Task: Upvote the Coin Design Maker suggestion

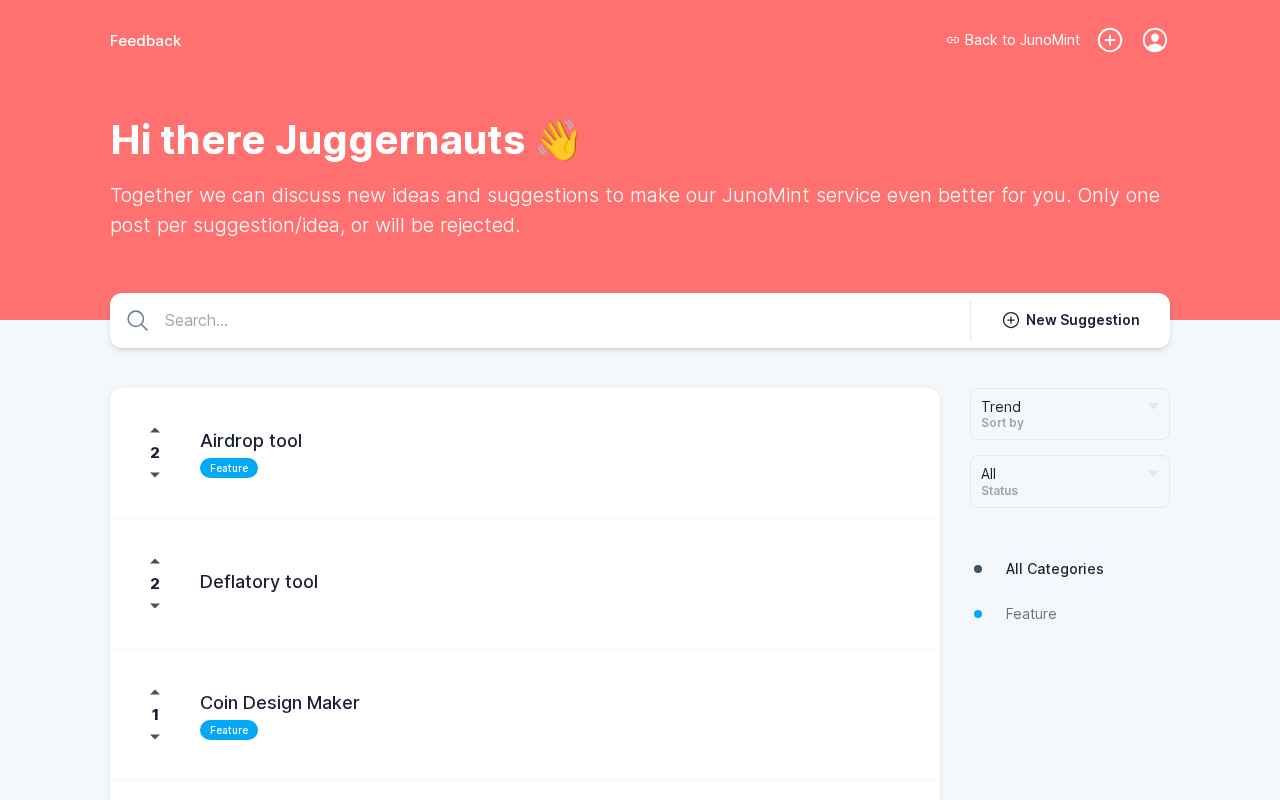Action: (155, 693)
